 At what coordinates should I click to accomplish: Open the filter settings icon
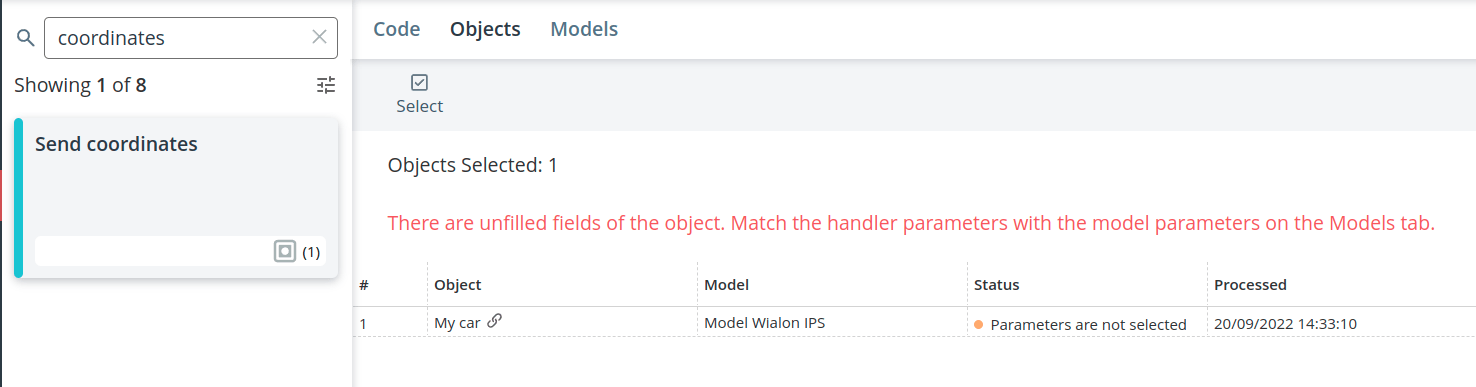[326, 85]
